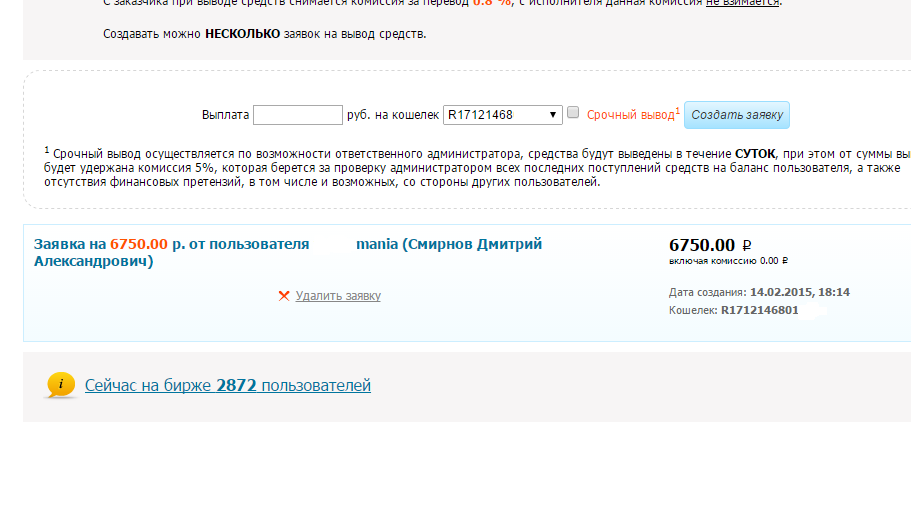911x512 pixels.
Task: Click the yellow info speech bubble icon
Action: (x=61, y=385)
